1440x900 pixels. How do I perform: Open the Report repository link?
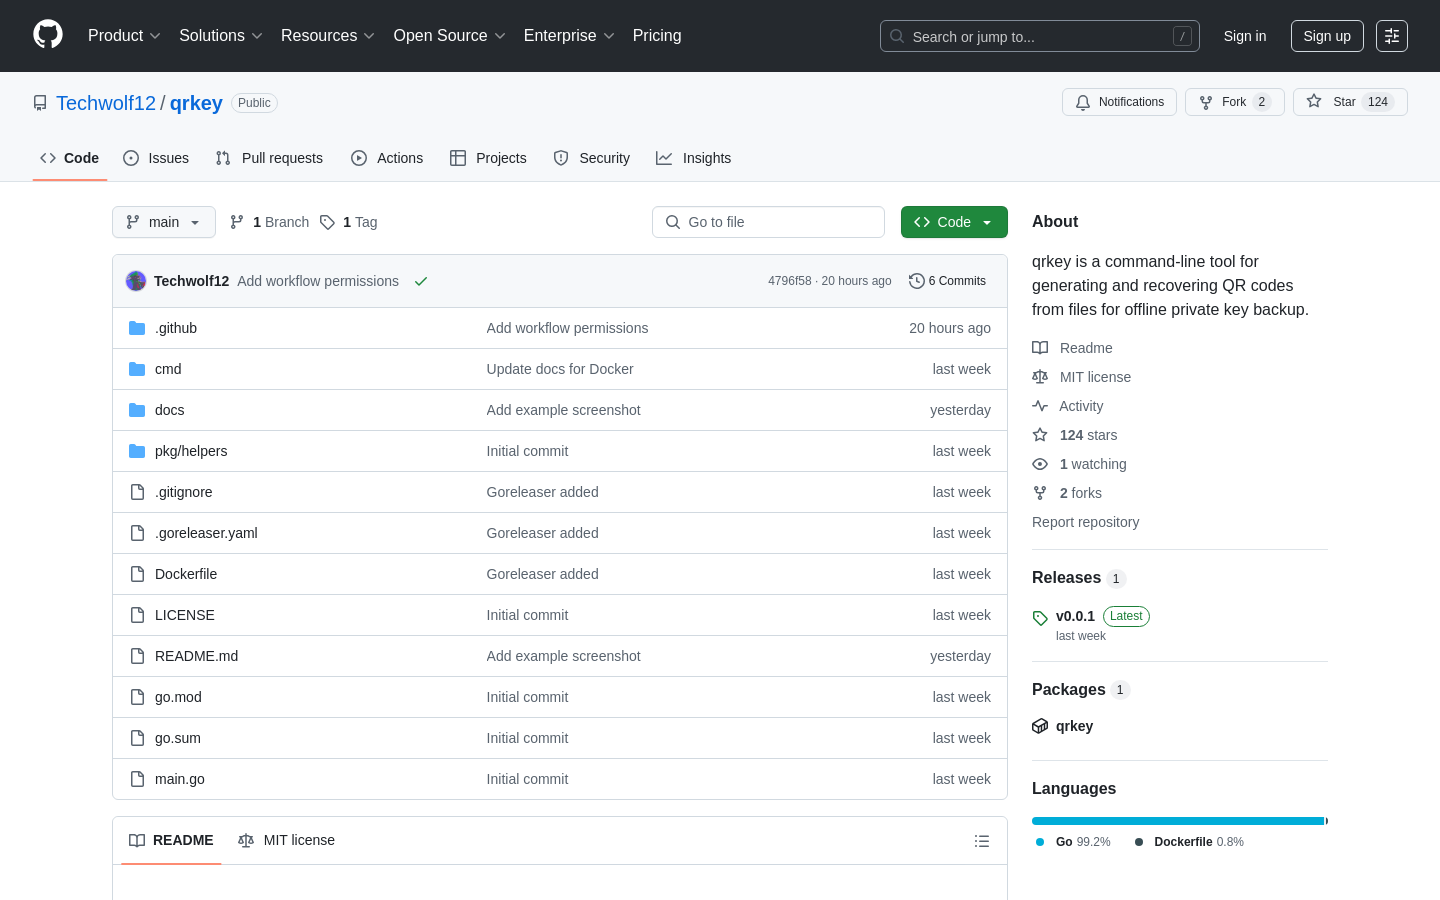point(1085,522)
